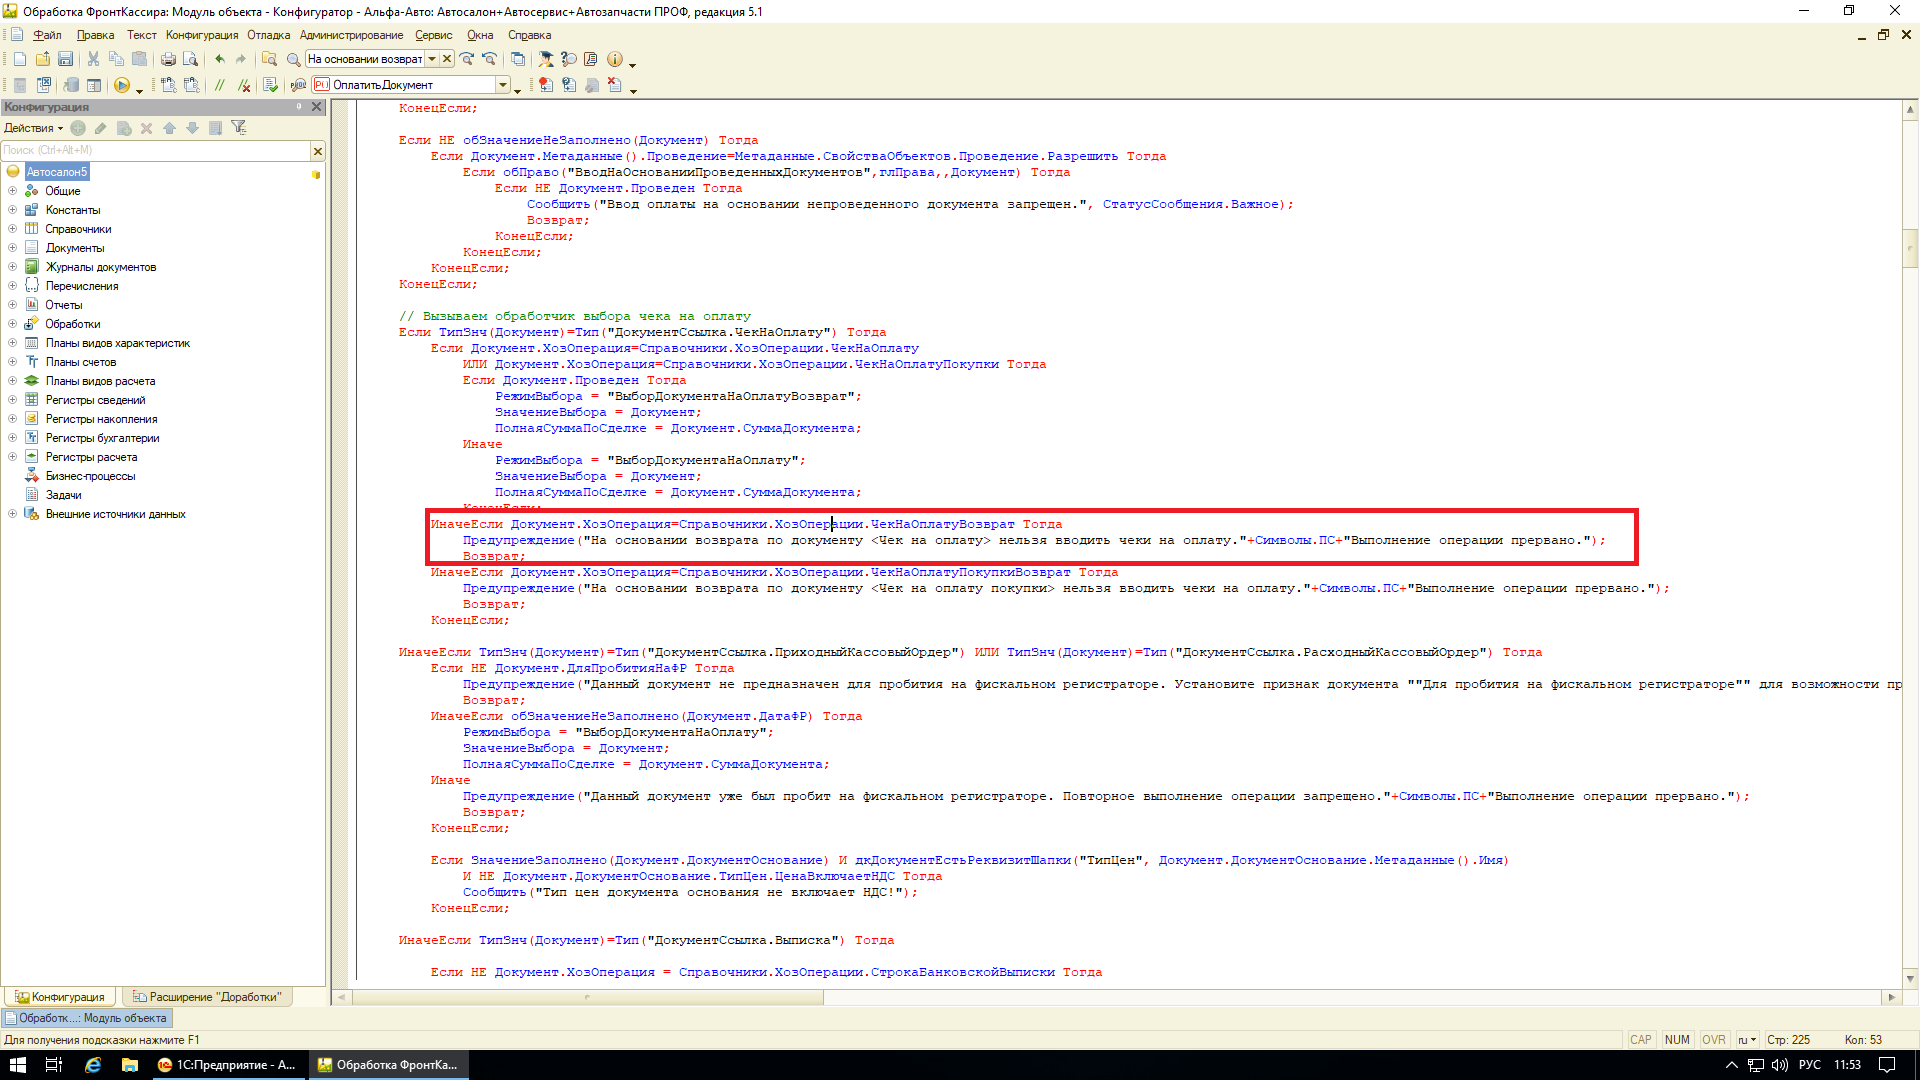Expand the Обработки tree node
This screenshot has width=1920, height=1080.
(x=13, y=324)
